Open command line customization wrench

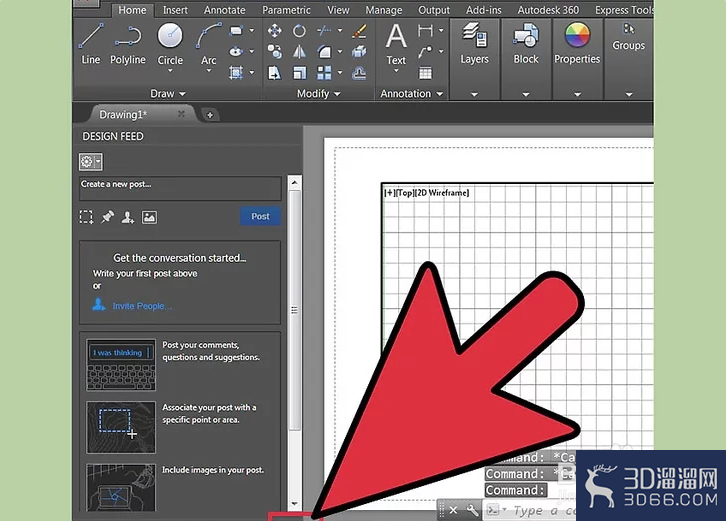(x=472, y=510)
